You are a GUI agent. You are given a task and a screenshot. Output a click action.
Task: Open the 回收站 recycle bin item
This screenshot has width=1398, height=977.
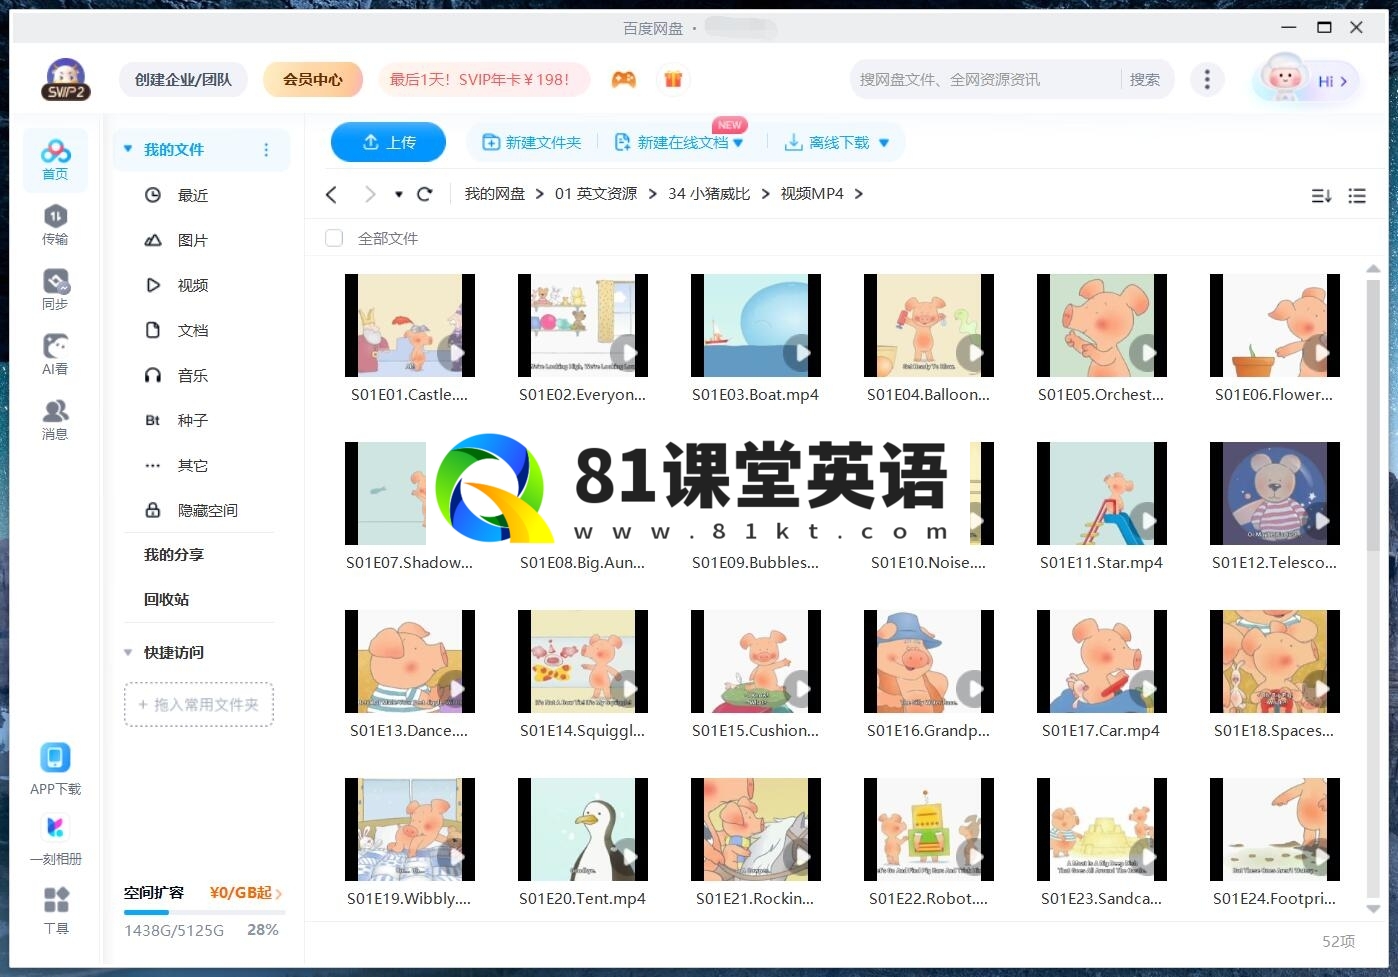coord(166,599)
